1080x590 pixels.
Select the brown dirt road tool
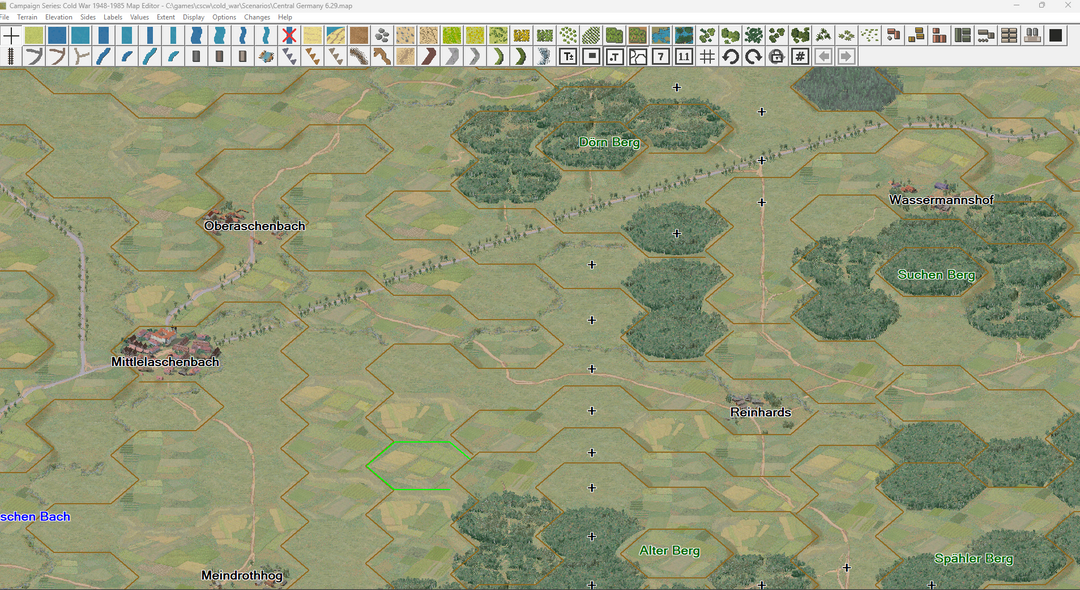point(57,56)
